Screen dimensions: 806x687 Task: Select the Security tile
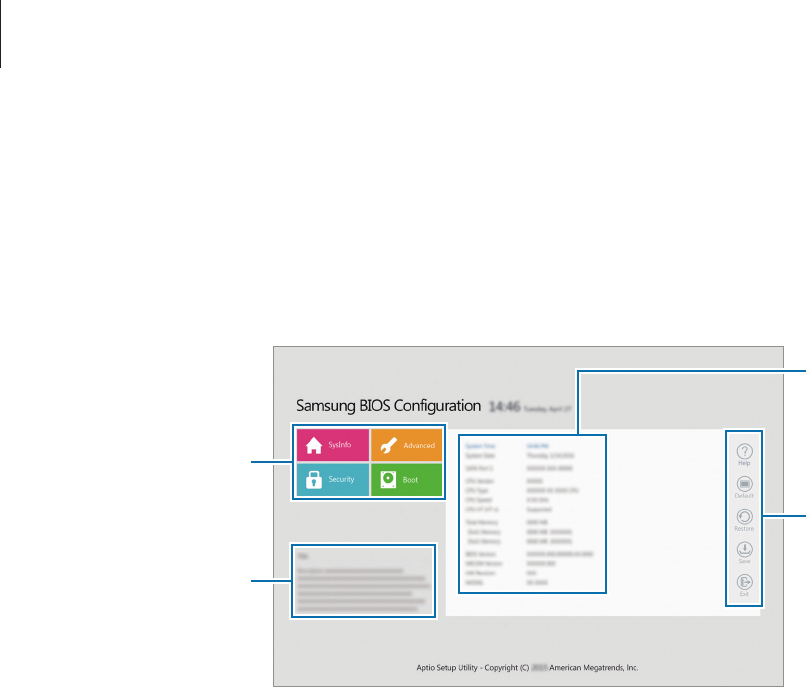[333, 480]
